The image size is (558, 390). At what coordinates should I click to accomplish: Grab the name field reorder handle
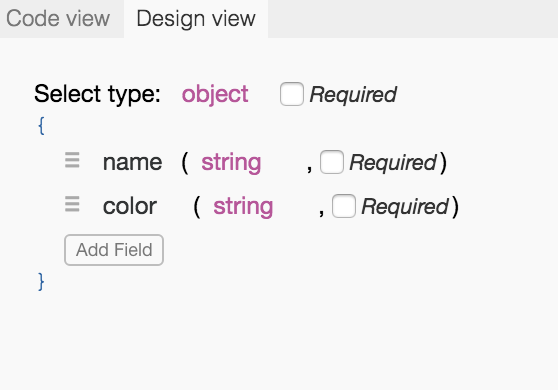(x=72, y=160)
